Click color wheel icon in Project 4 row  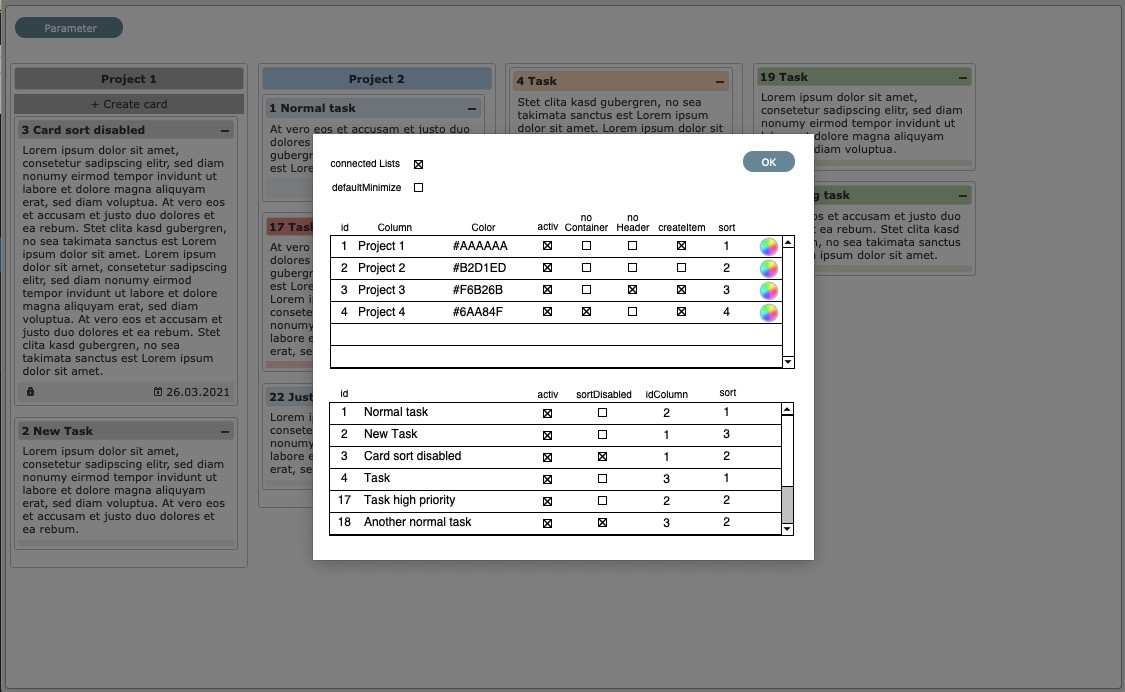768,312
